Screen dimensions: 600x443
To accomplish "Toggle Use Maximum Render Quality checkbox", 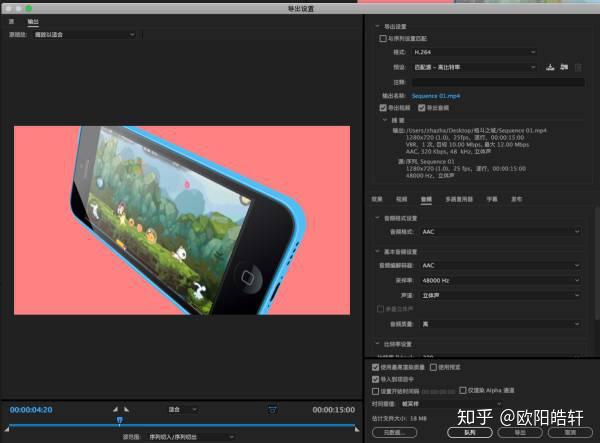I will (x=375, y=367).
